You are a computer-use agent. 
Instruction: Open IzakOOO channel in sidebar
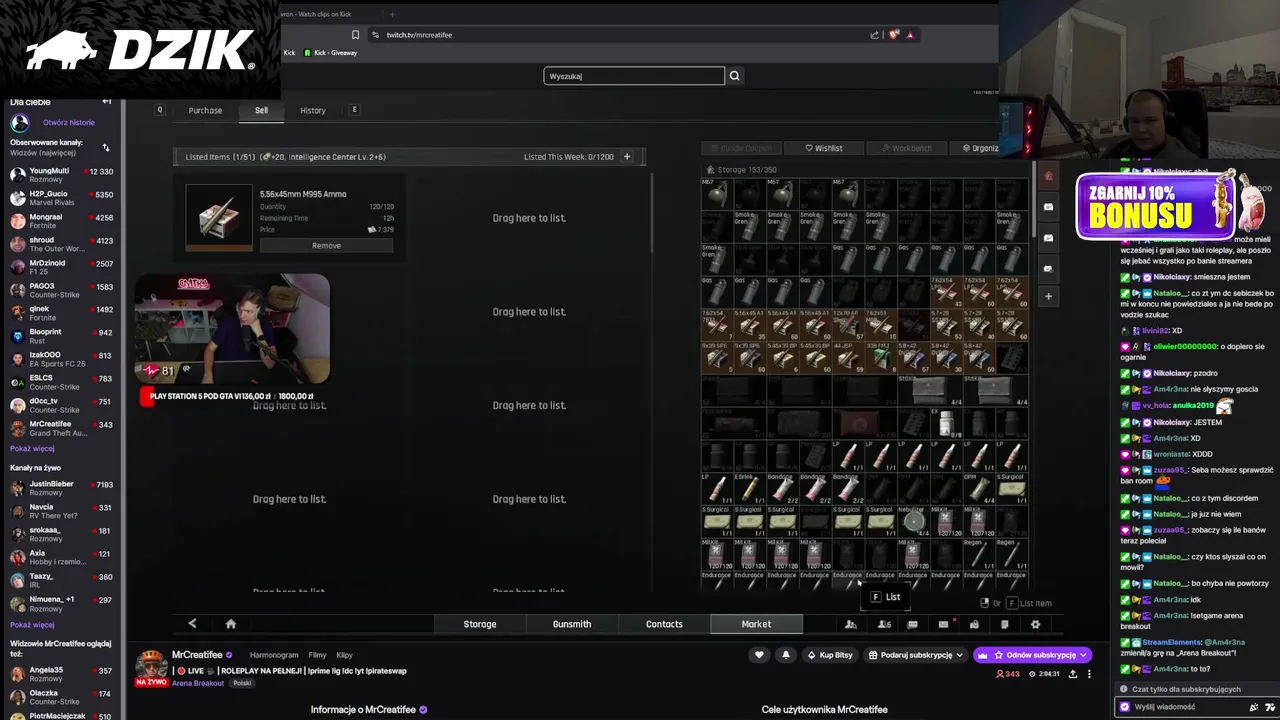pyautogui.click(x=61, y=359)
